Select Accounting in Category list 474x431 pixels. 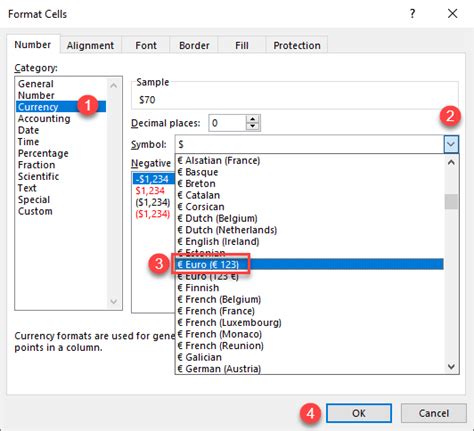(44, 119)
